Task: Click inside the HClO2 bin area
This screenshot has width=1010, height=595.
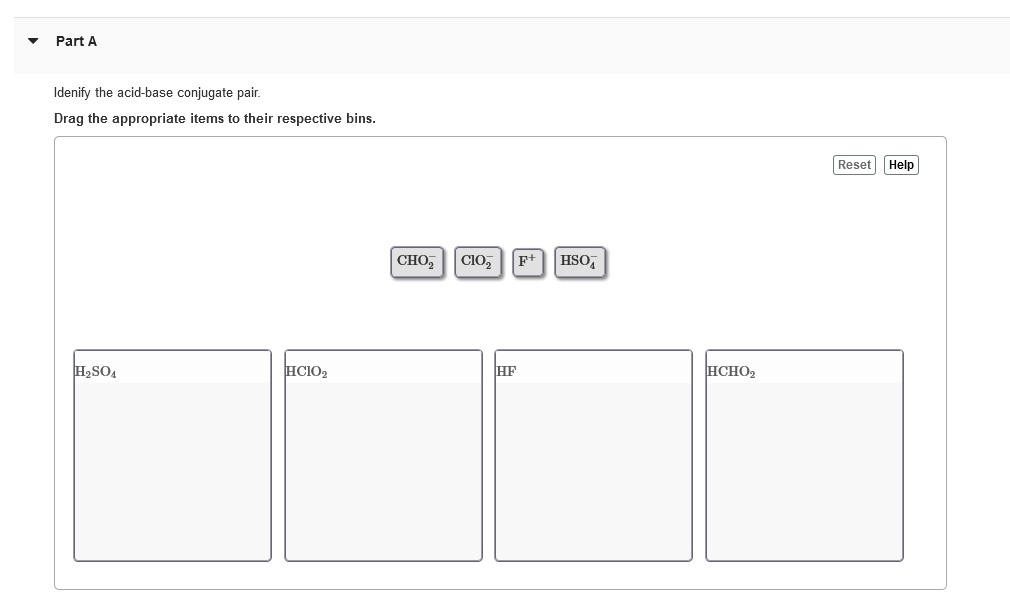Action: 383,465
